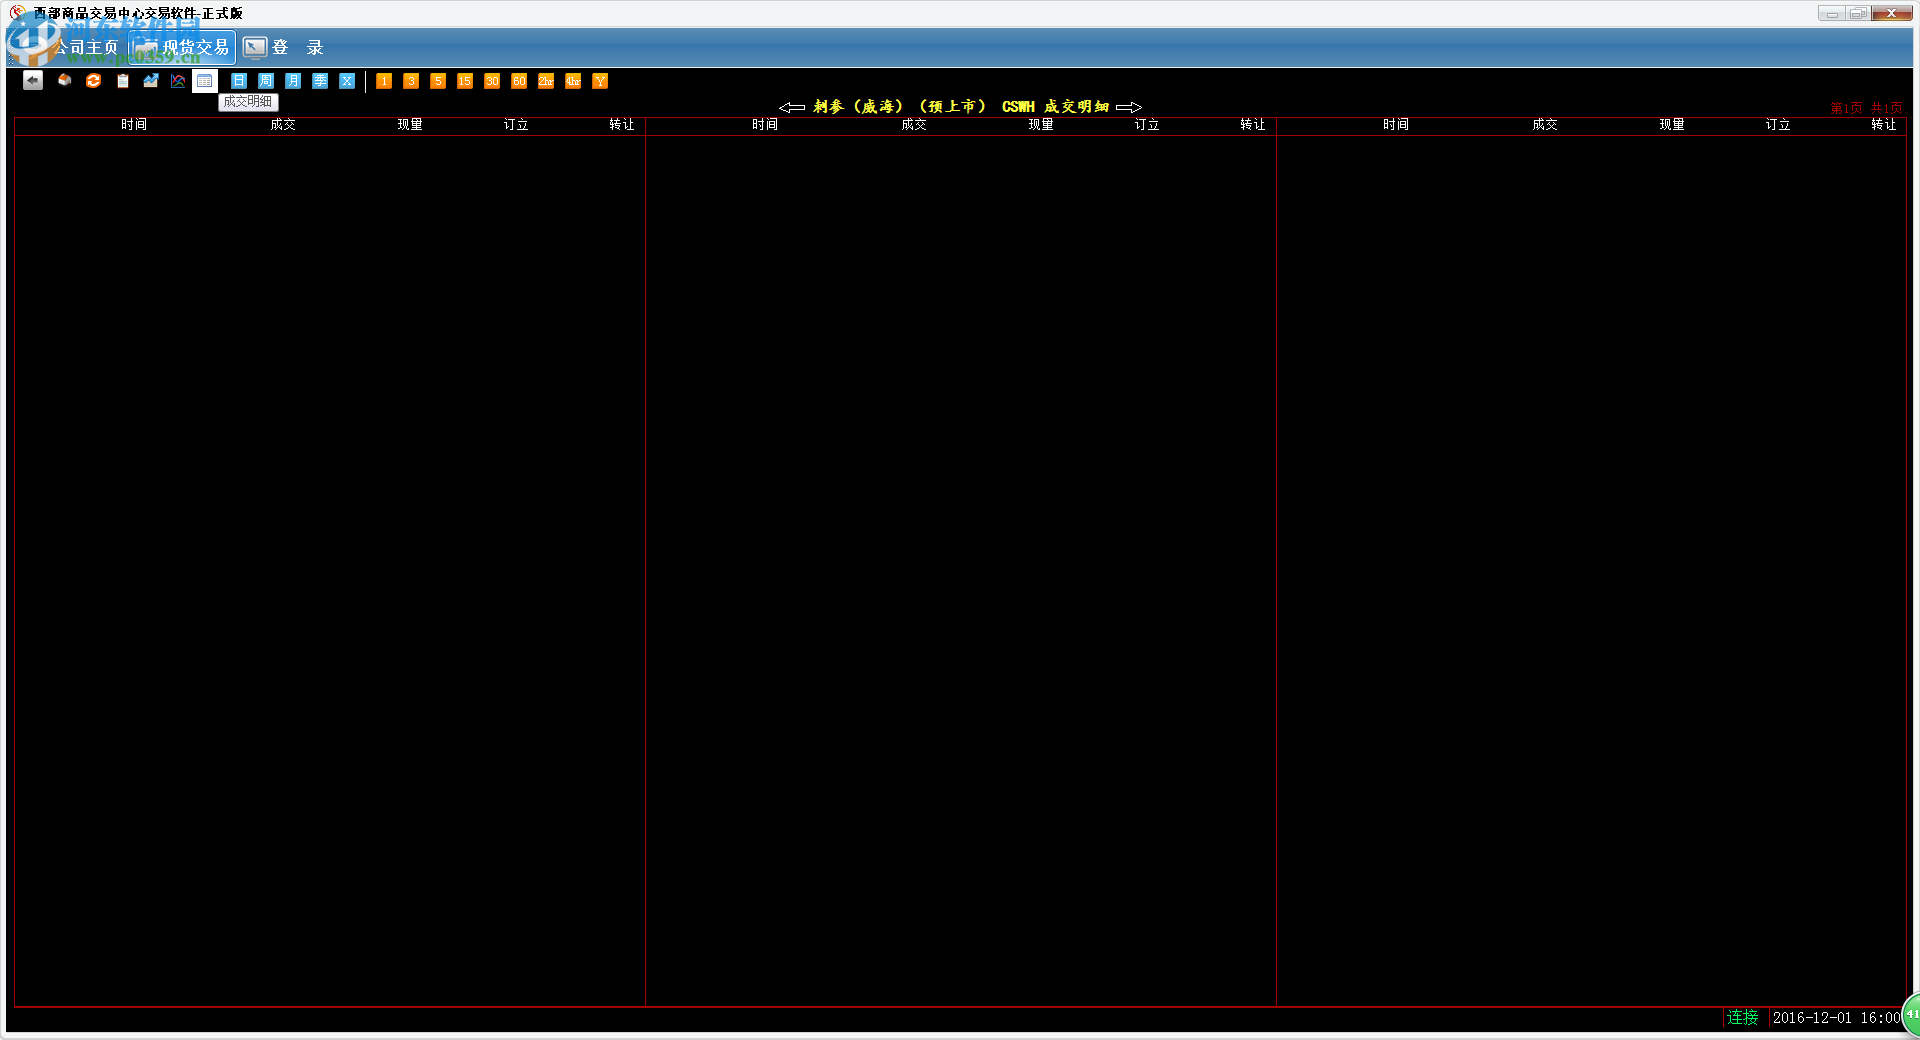Click 订立 header in the middle panel
The image size is (1920, 1040).
[x=1147, y=125]
